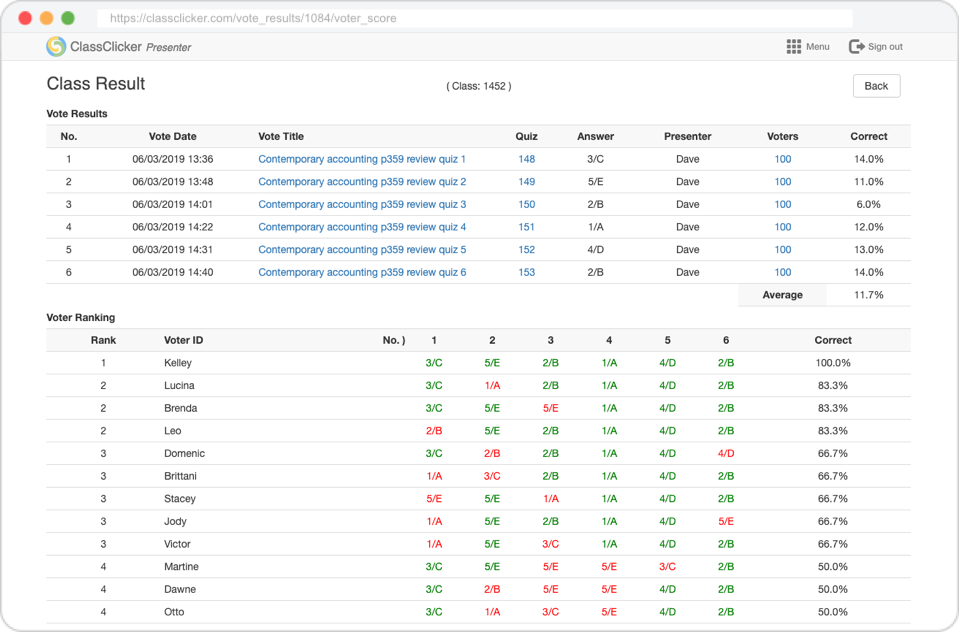View voters list for quiz 1
The width and height of the screenshot is (959, 632).
click(782, 159)
